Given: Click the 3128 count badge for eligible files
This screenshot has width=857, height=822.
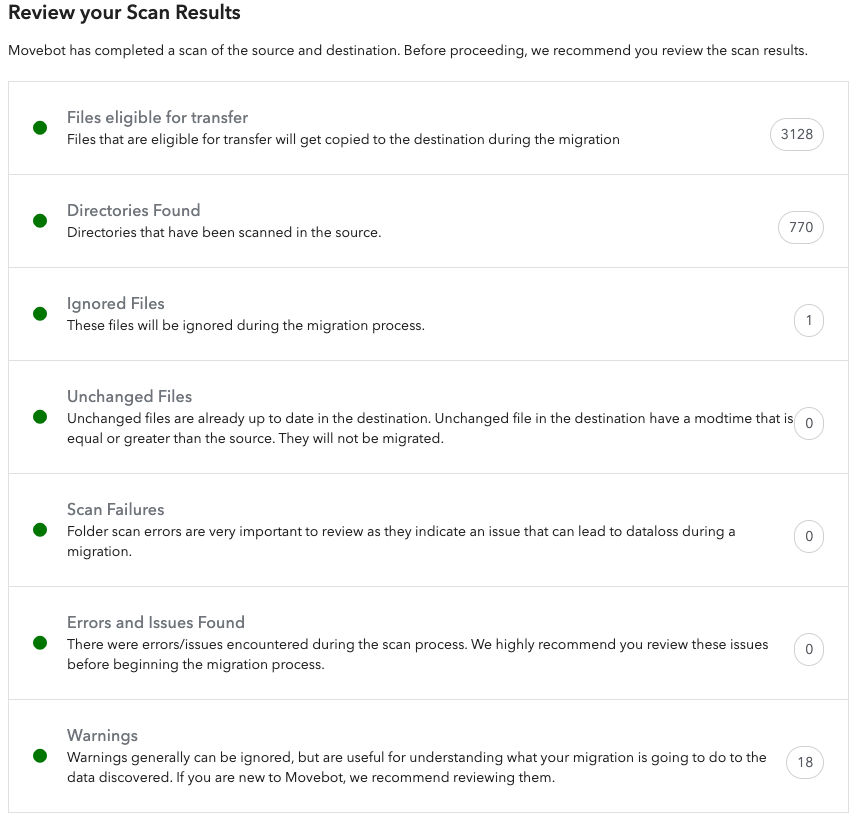Looking at the screenshot, I should 796,134.
